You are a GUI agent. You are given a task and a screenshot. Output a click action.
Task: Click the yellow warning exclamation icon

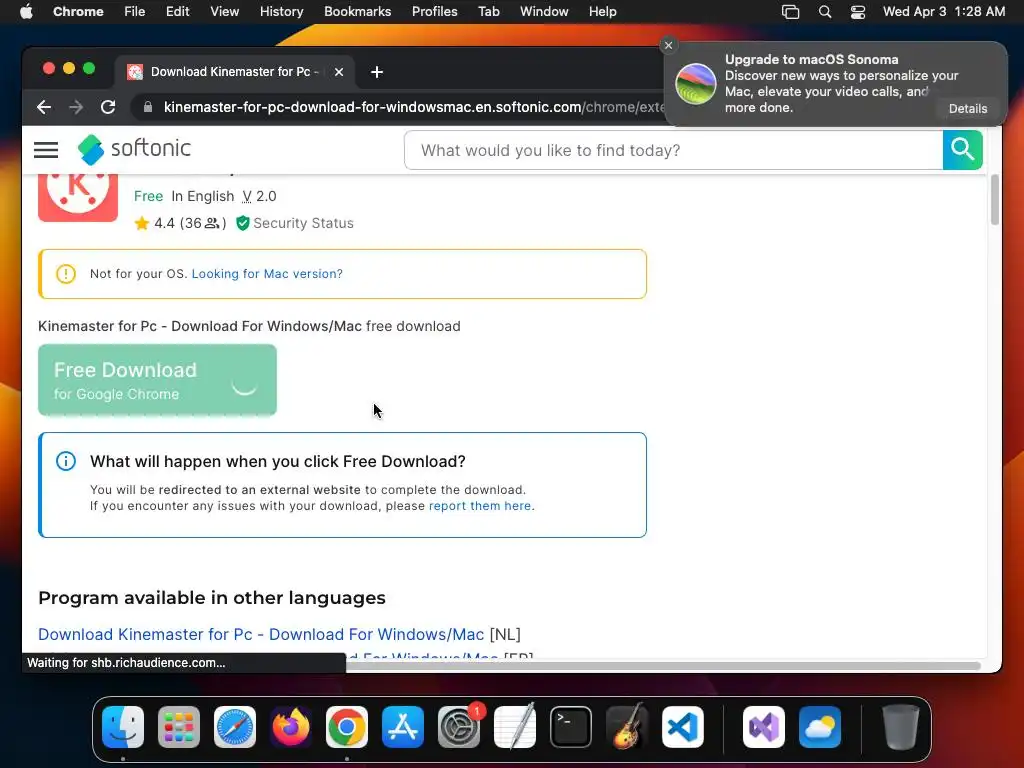pos(66,274)
